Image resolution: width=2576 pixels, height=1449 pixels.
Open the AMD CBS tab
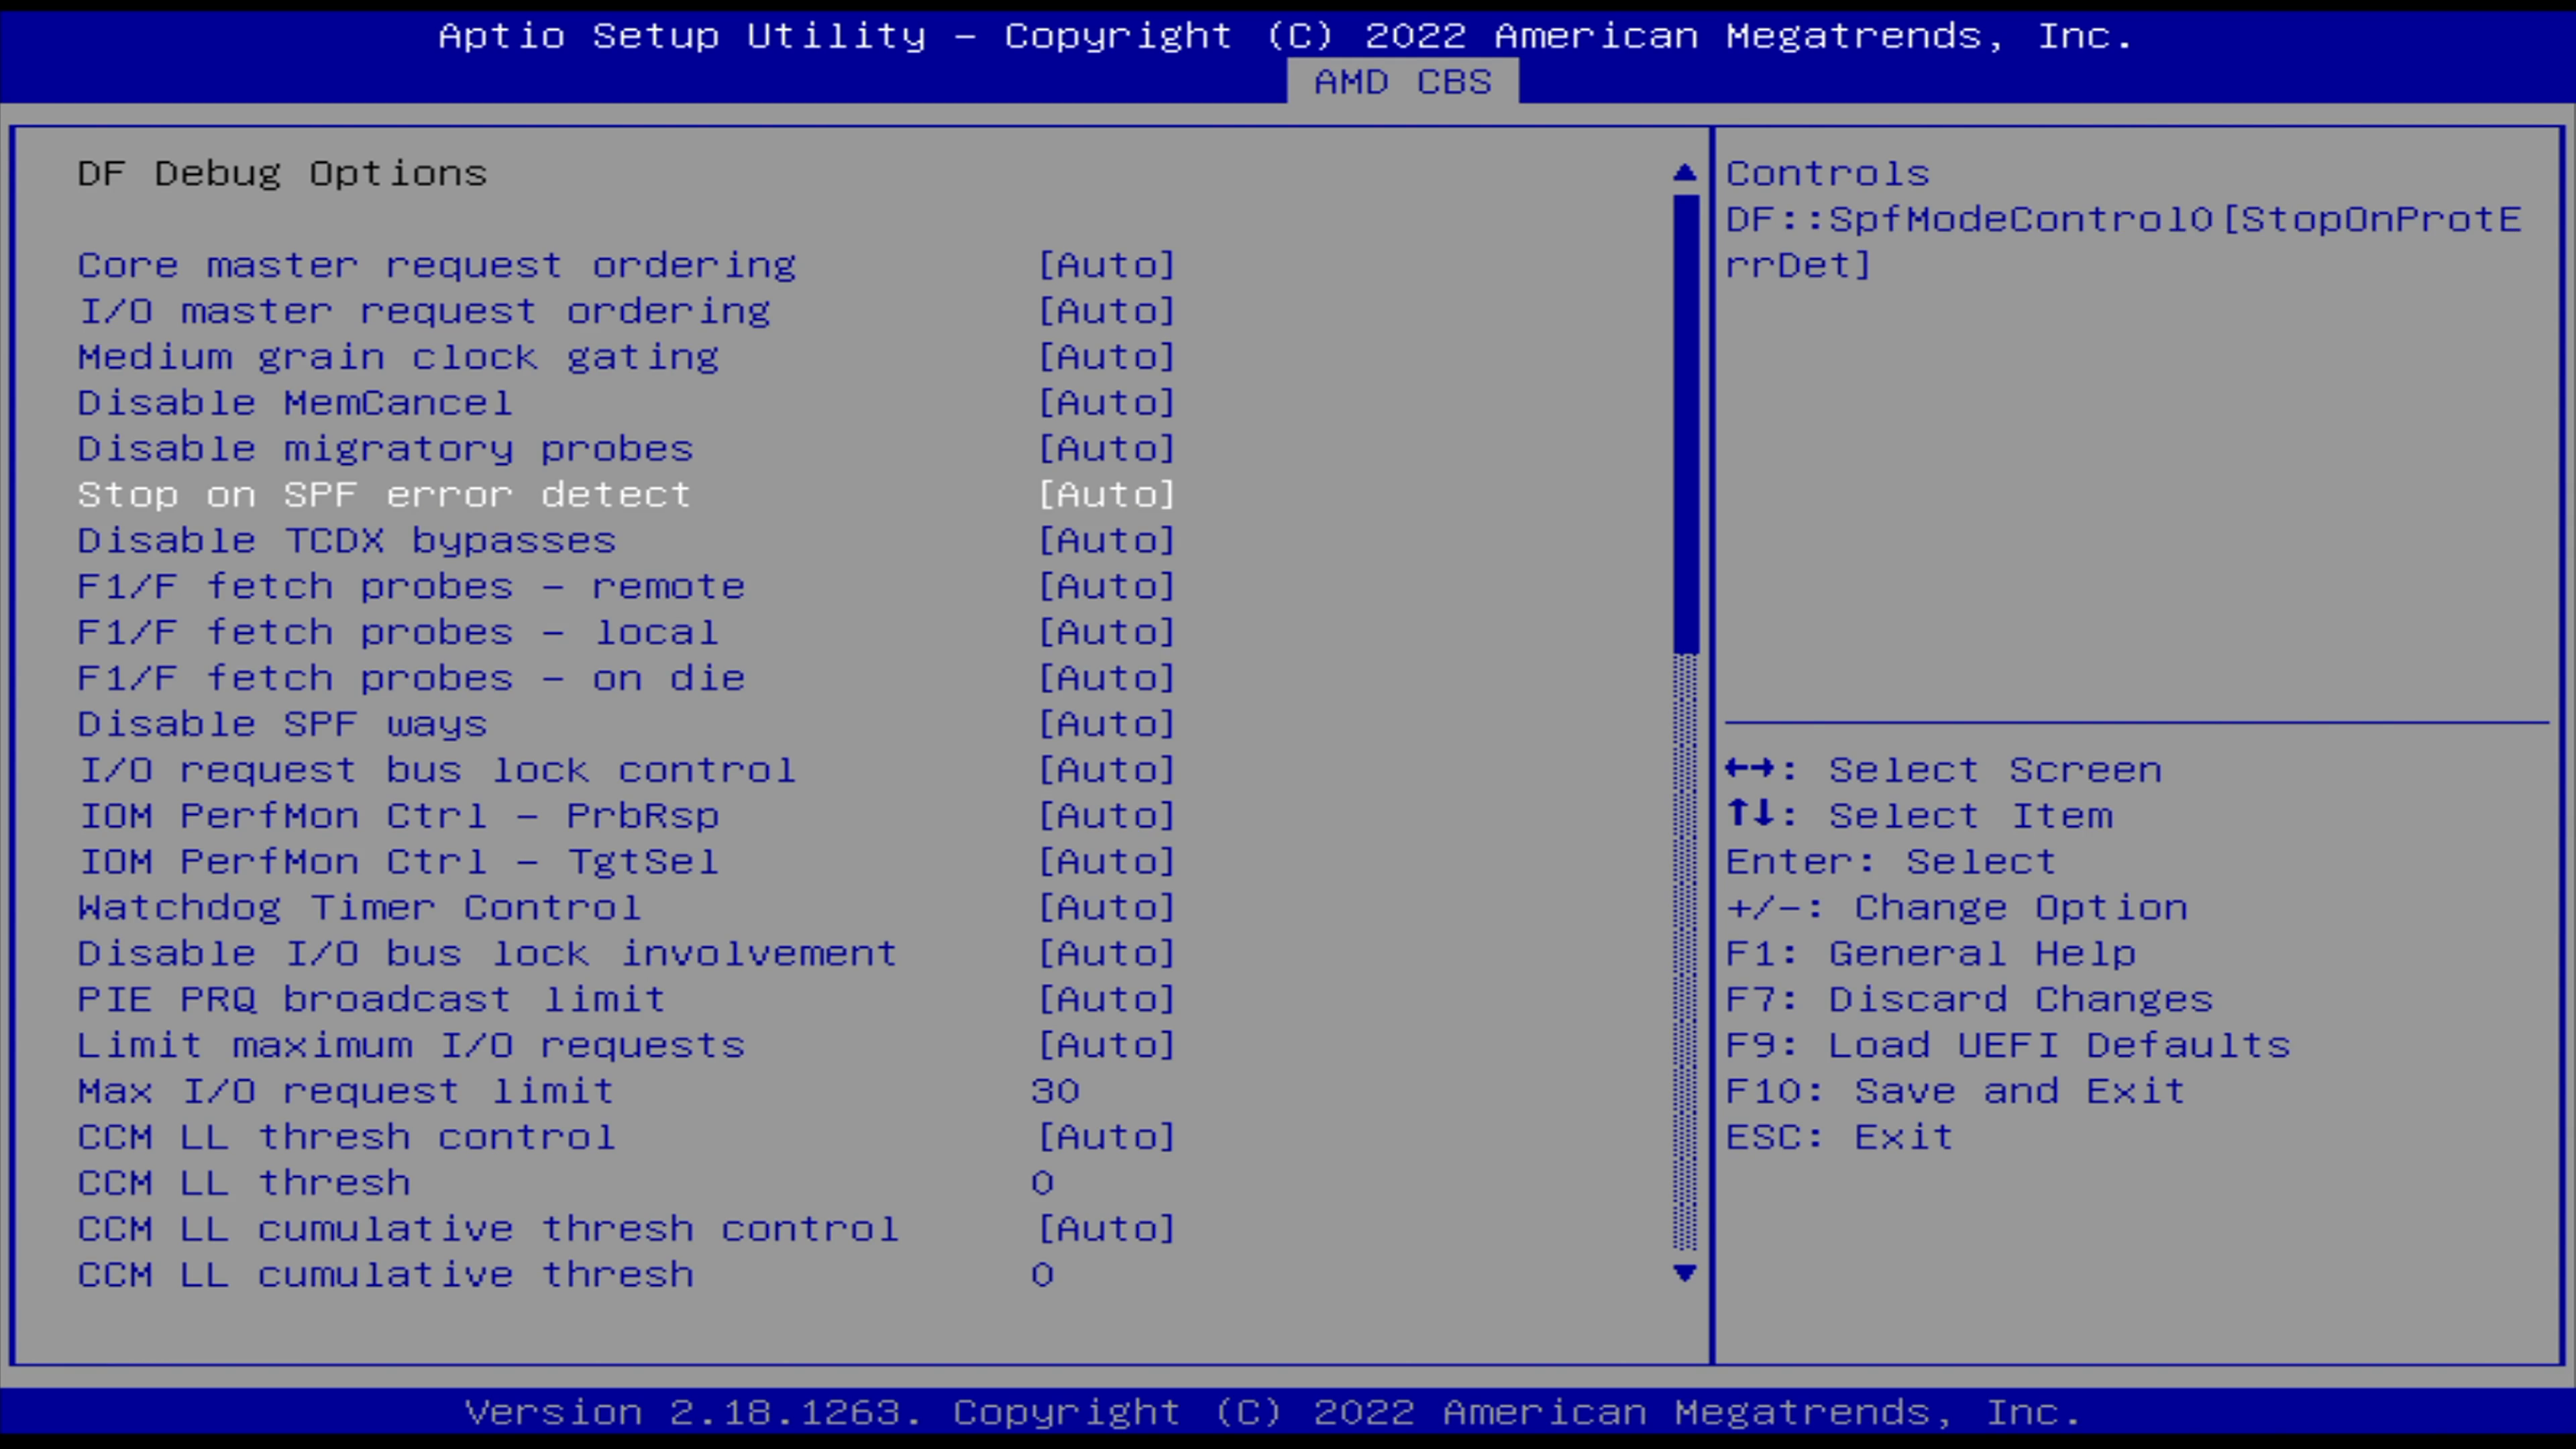click(x=1402, y=82)
